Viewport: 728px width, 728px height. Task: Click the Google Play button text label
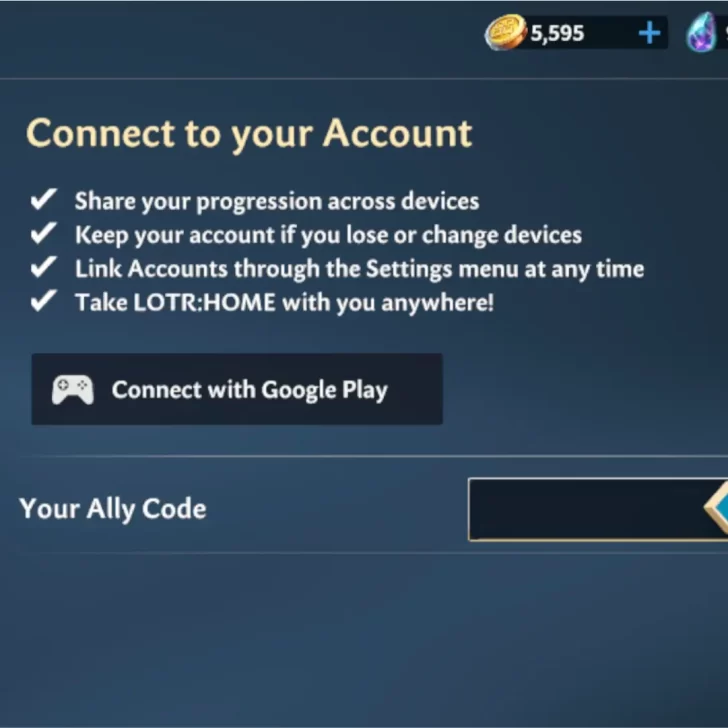point(250,390)
